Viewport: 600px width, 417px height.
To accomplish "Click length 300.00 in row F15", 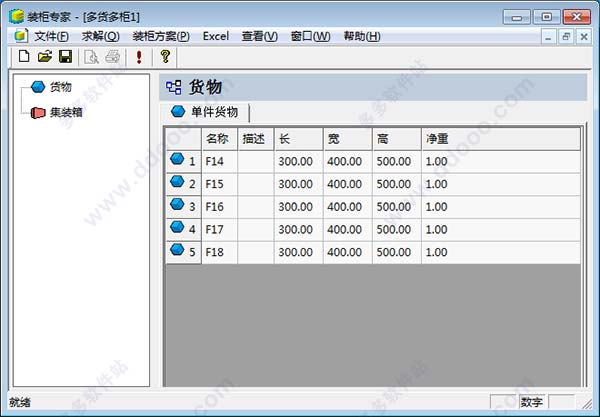I will click(298, 184).
